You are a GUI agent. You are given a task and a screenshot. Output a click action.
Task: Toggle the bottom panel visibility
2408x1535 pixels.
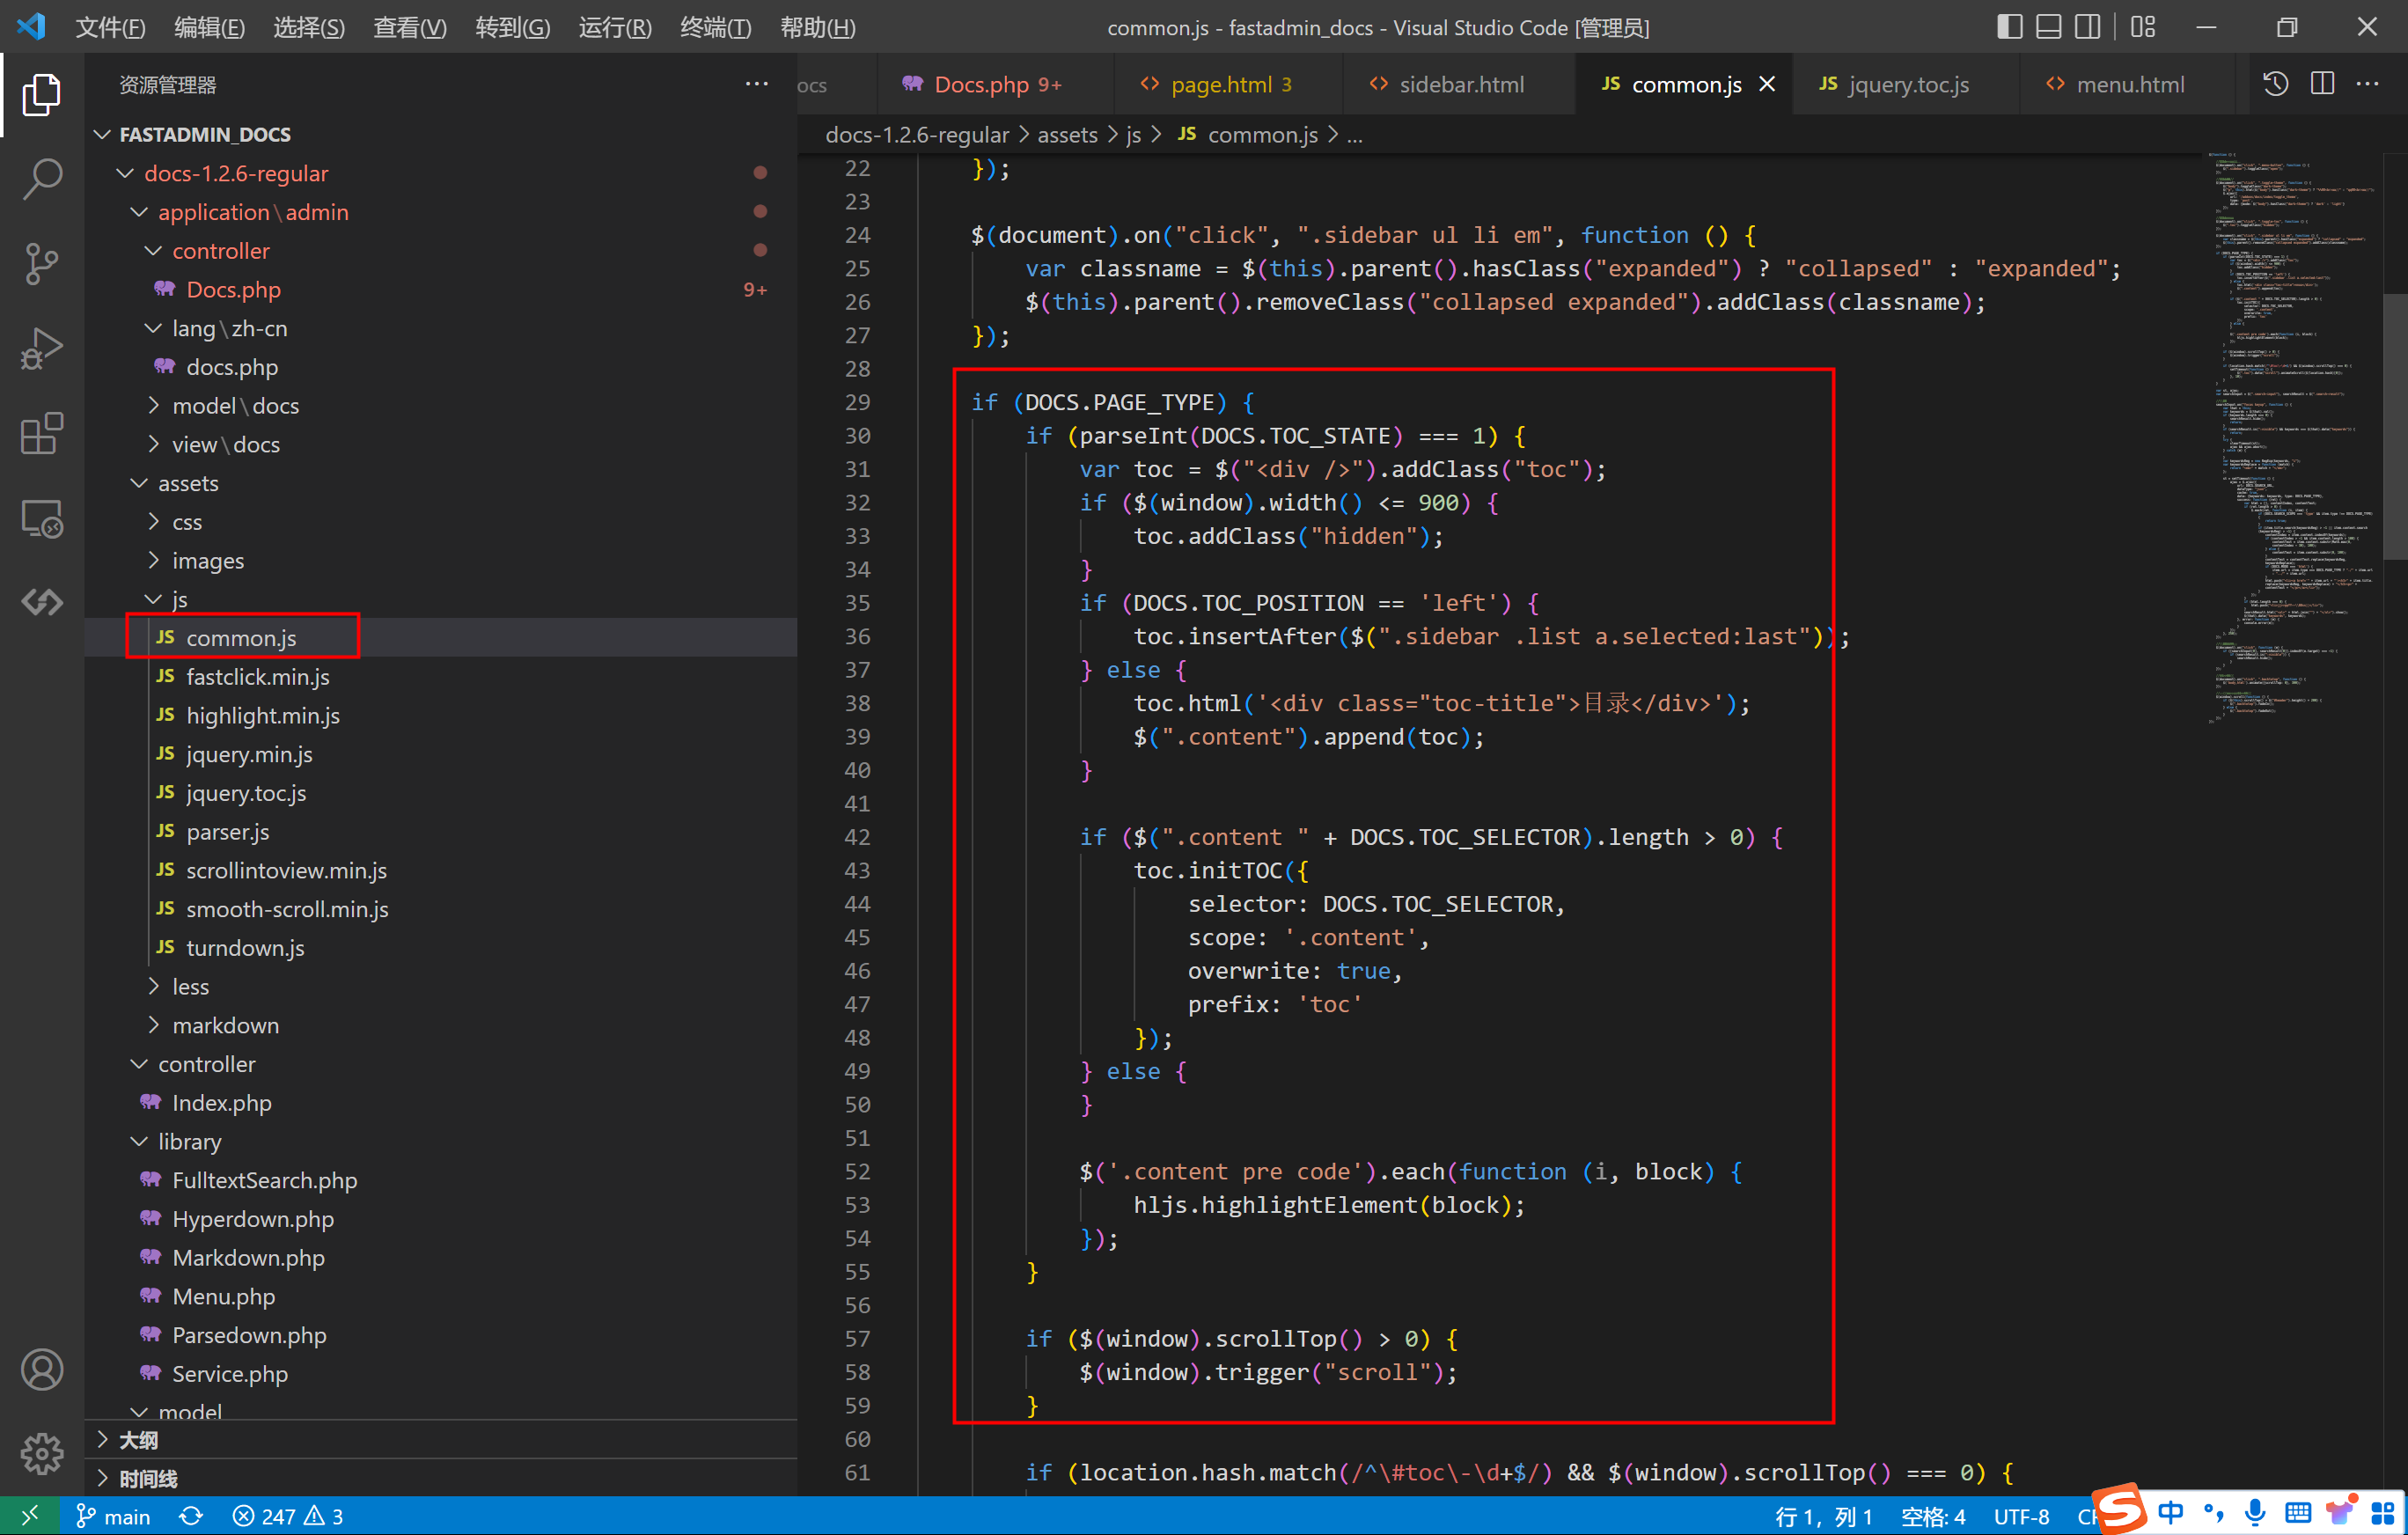point(2049,27)
